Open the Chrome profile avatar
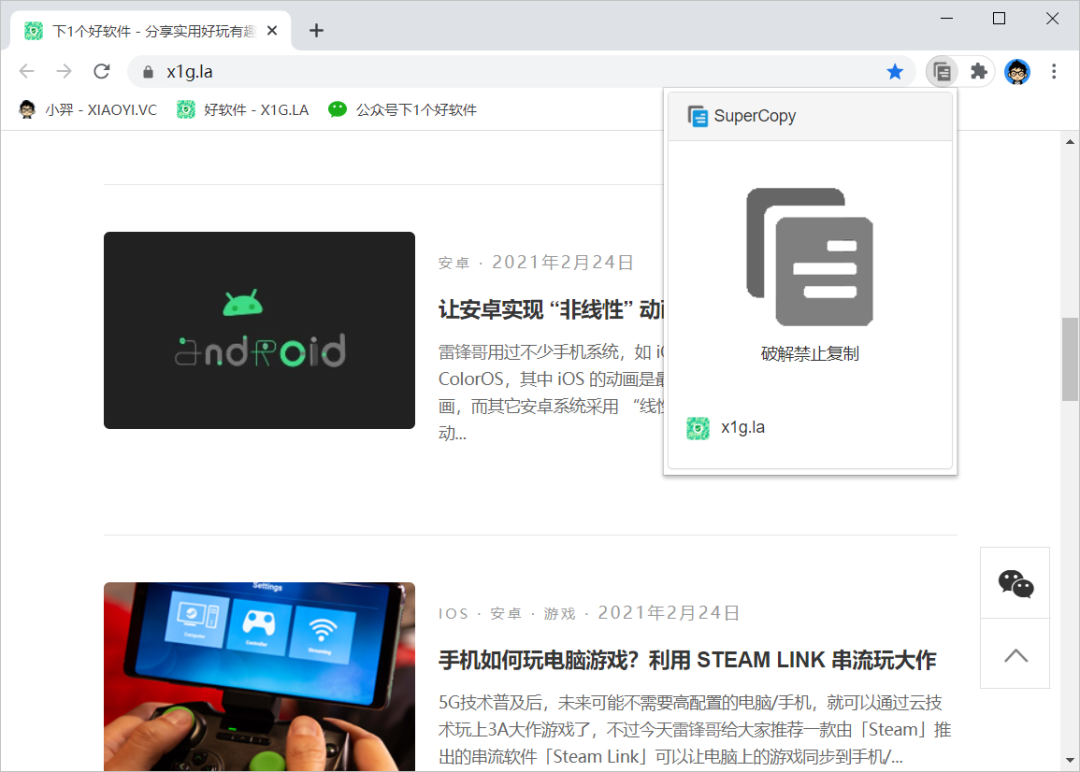This screenshot has width=1080, height=772. click(1017, 71)
